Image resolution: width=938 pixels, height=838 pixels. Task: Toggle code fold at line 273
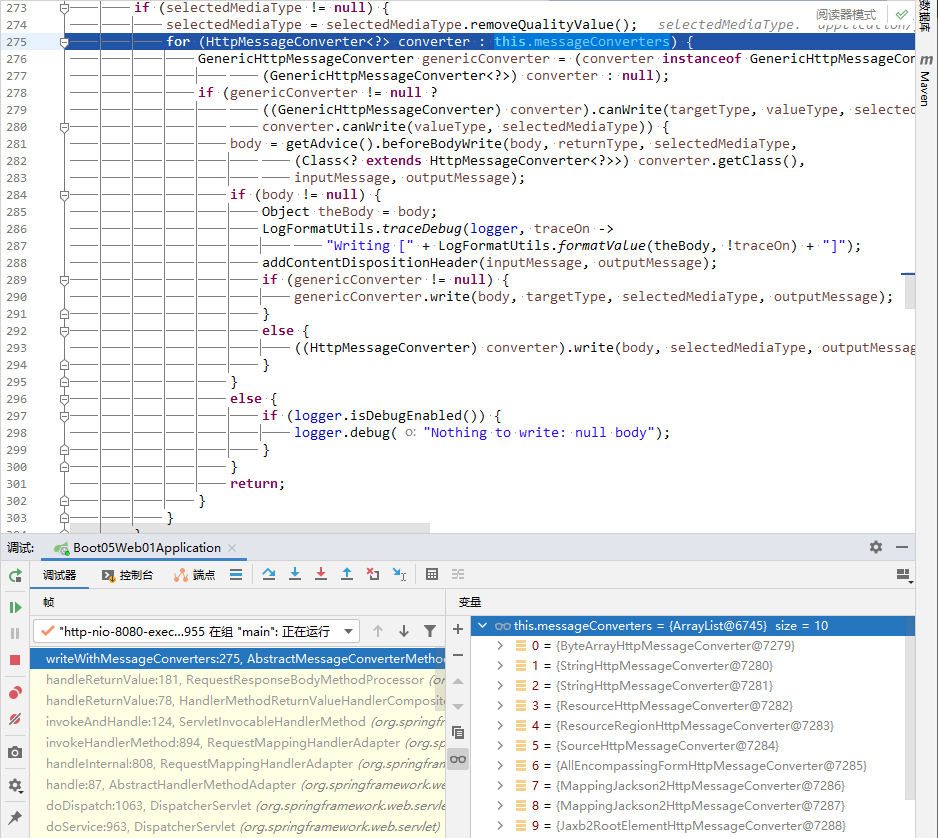(x=65, y=8)
